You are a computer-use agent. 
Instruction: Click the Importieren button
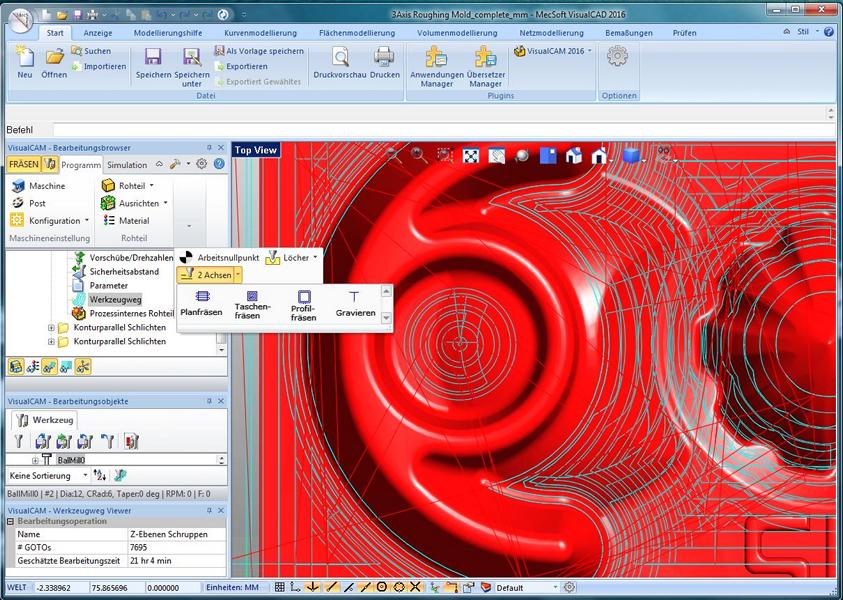coord(99,66)
